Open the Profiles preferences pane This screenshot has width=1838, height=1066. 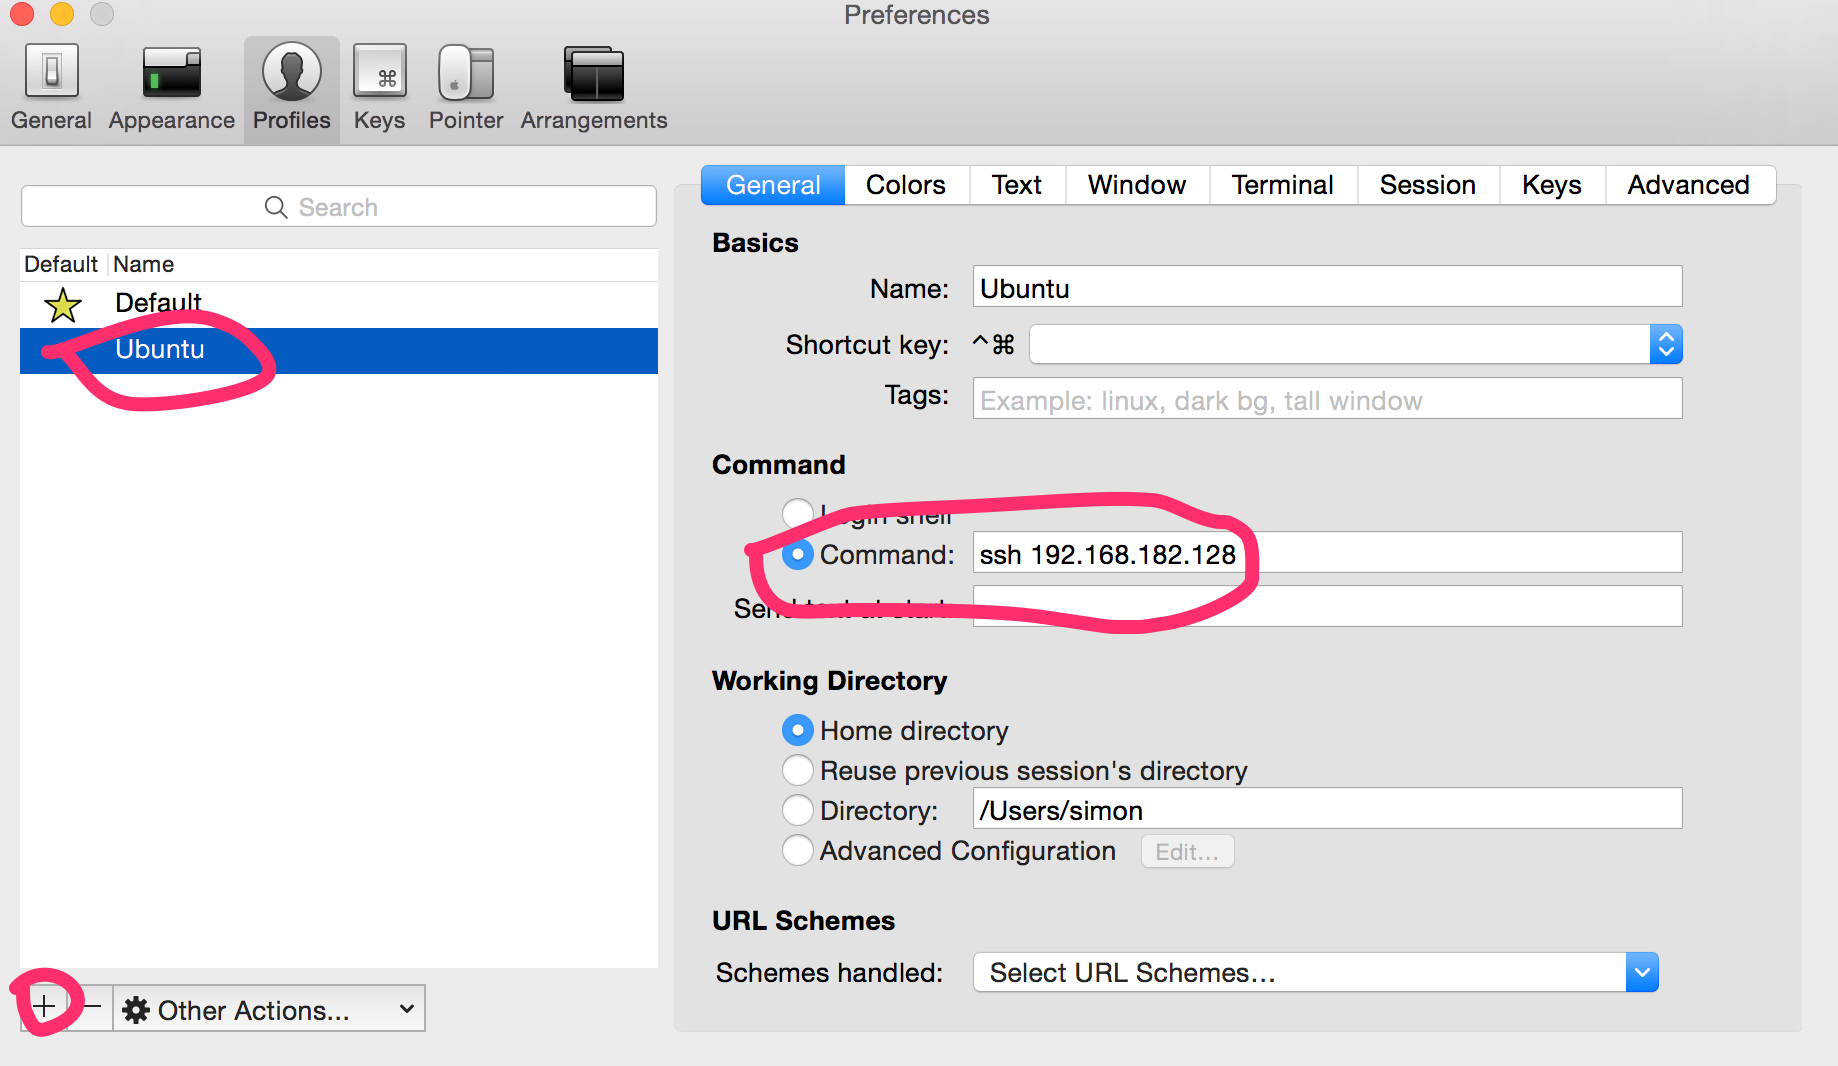(x=291, y=88)
